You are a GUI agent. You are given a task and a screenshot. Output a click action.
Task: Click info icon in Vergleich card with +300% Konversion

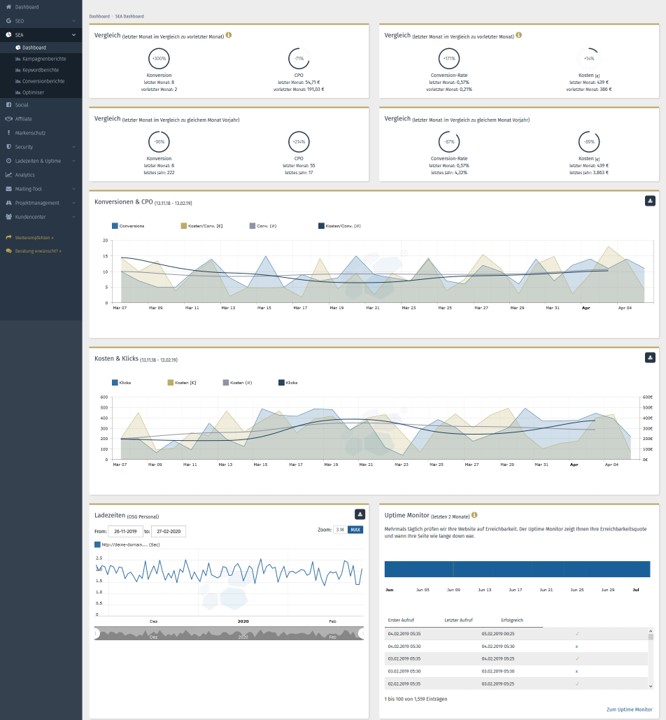click(x=229, y=35)
